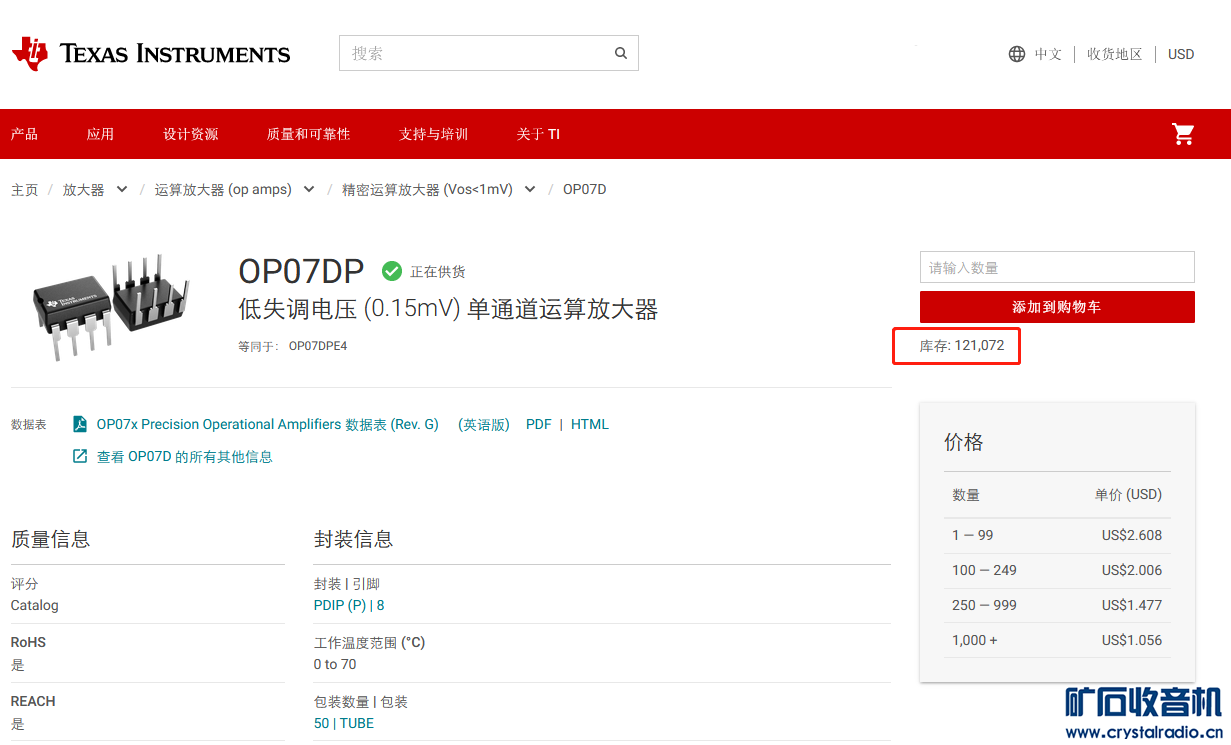This screenshot has height=745, width=1231.
Task: Open the 质量和可靠性 menu
Action: coord(308,134)
